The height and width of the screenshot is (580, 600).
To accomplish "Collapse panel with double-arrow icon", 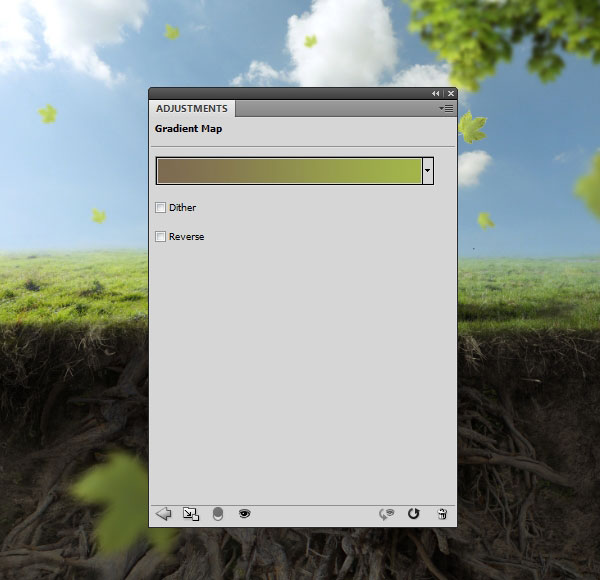I will [x=435, y=93].
